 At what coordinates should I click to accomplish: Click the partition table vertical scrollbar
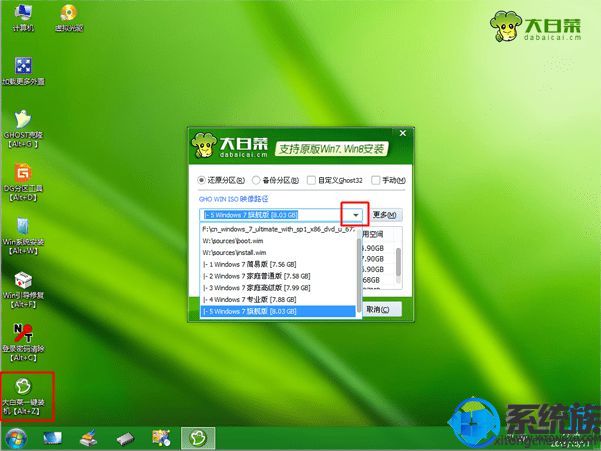(x=398, y=262)
